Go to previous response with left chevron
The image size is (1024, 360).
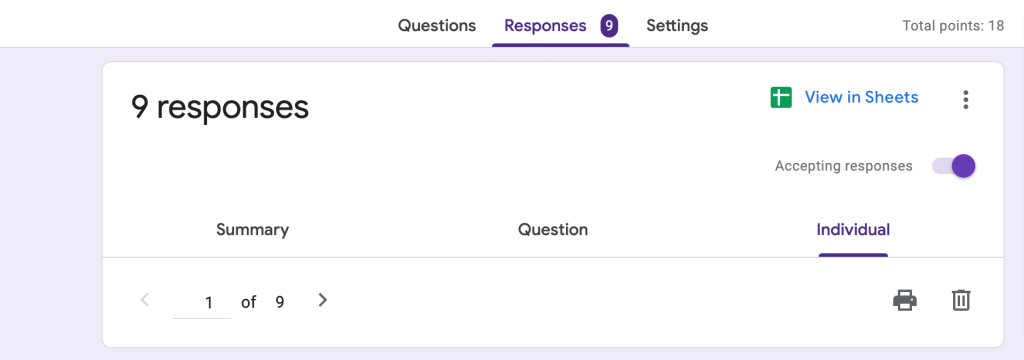145,300
